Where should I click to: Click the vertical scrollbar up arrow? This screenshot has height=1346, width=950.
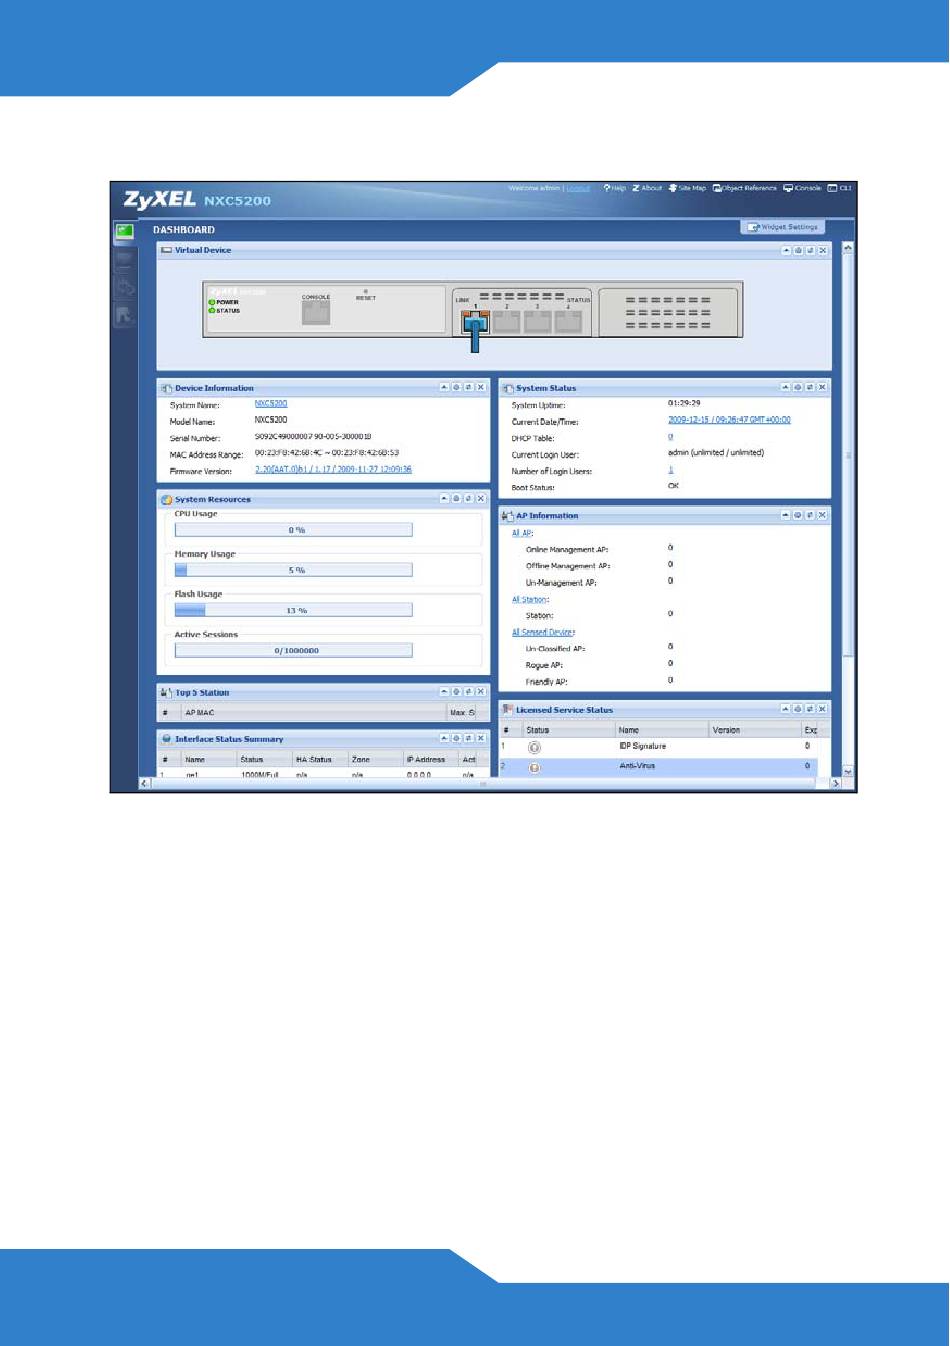pos(849,247)
